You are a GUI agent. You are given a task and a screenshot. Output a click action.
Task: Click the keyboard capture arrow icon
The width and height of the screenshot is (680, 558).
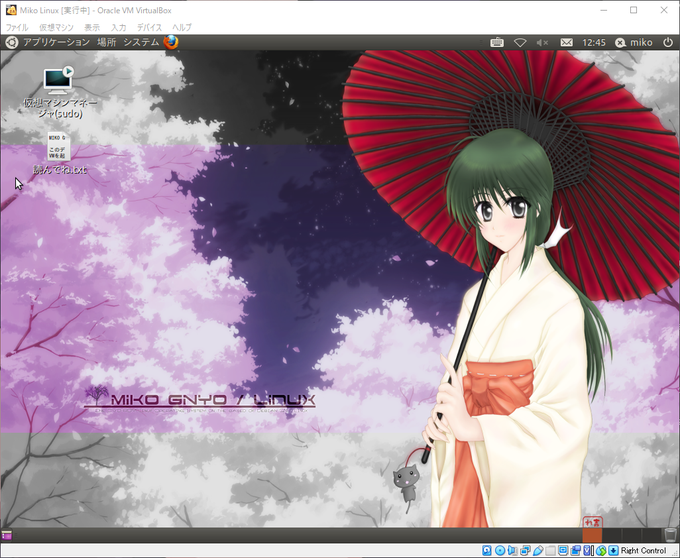pyautogui.click(x=614, y=551)
